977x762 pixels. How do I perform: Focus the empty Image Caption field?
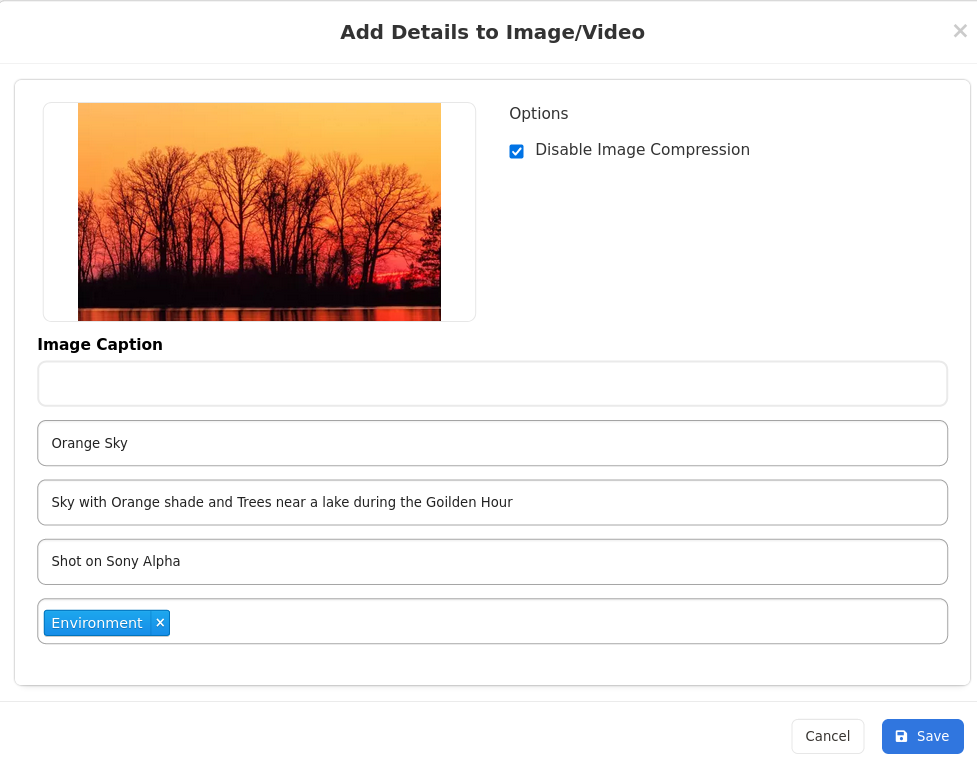click(492, 384)
